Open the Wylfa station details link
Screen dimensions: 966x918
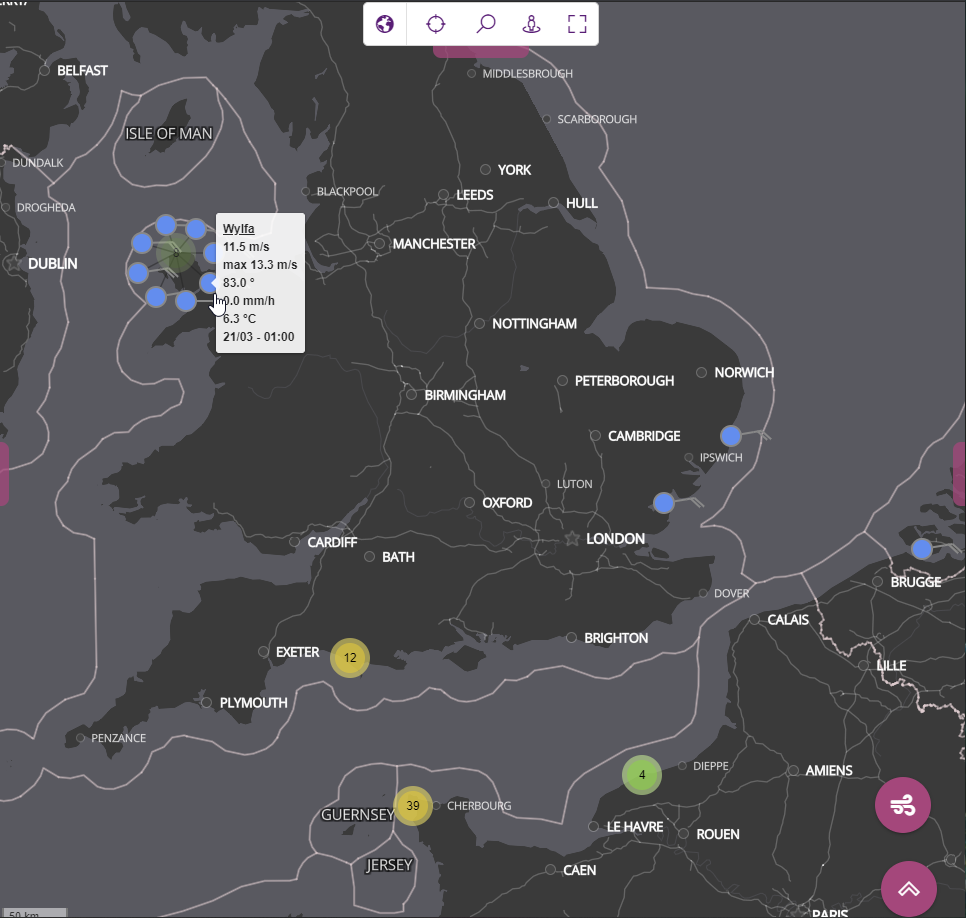(238, 228)
